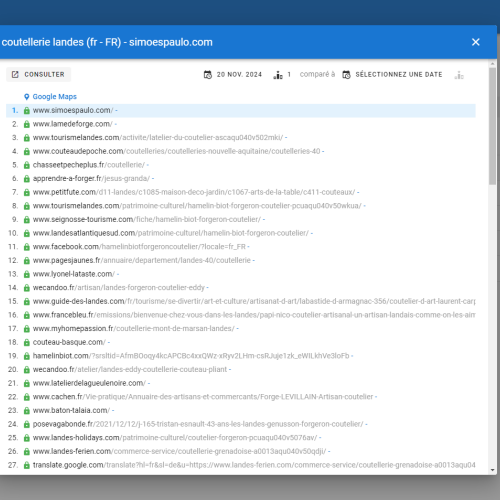Open www.landes-holidays.com result
500x500 pixels.
[175, 438]
